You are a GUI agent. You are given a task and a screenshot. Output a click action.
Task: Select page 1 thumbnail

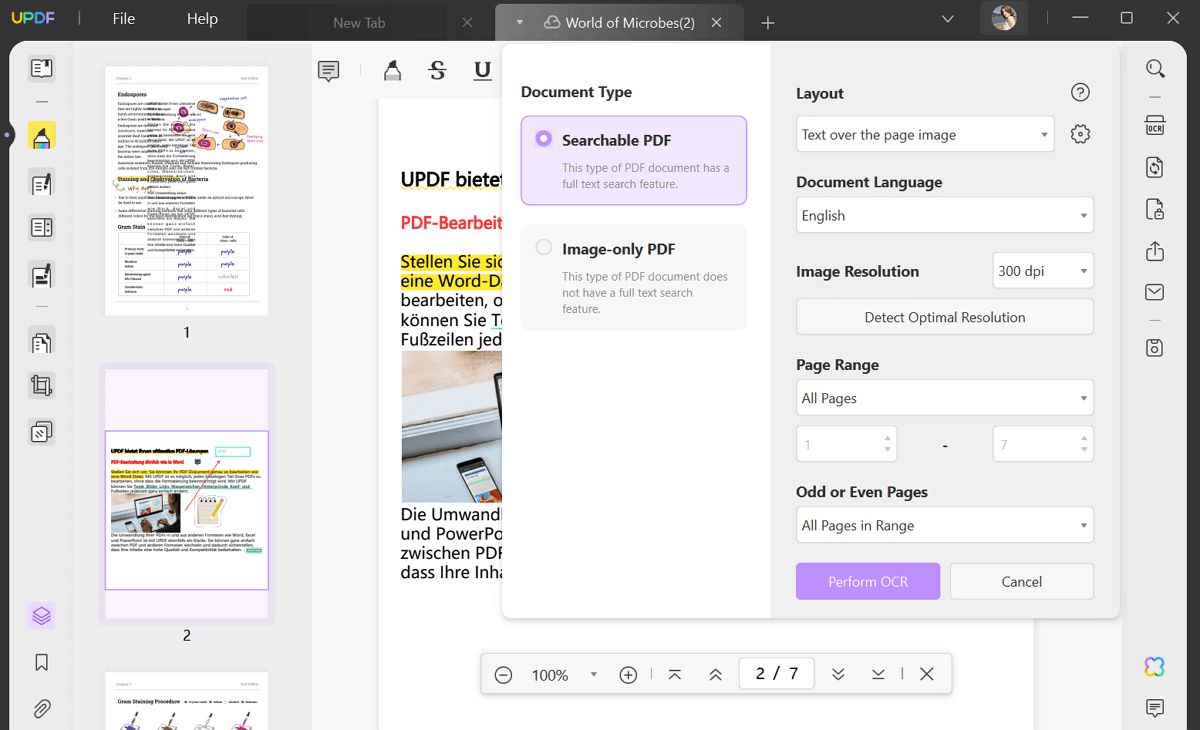[187, 191]
